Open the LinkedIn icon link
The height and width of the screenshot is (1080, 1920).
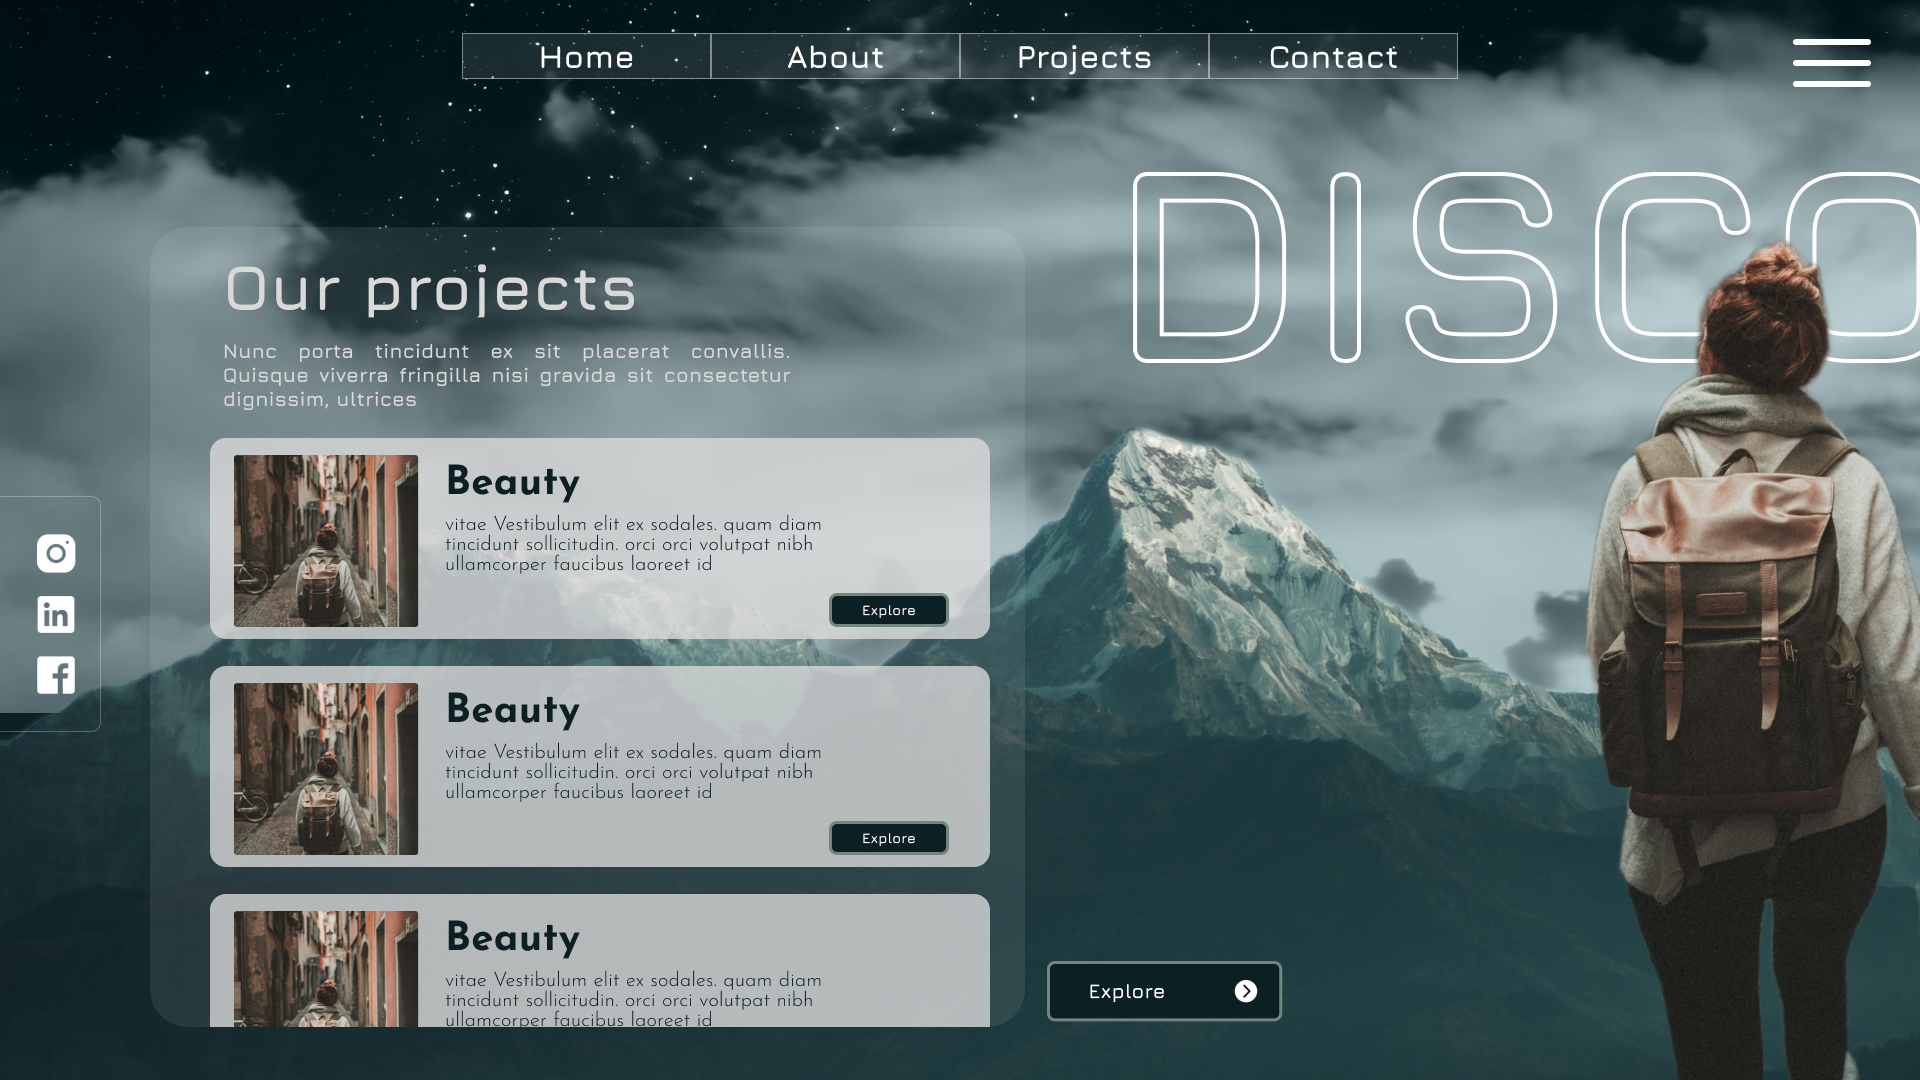(x=56, y=614)
